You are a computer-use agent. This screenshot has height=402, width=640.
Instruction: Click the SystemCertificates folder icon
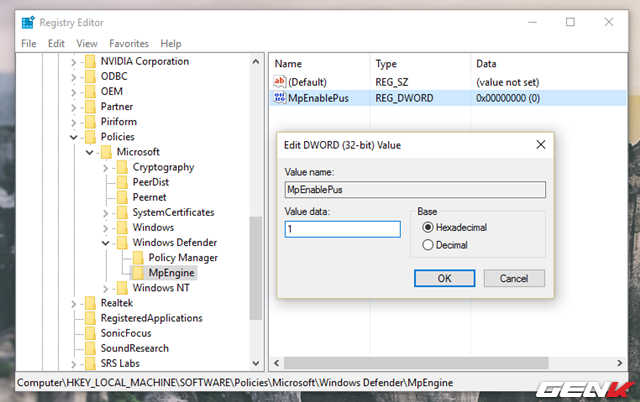[x=122, y=212]
